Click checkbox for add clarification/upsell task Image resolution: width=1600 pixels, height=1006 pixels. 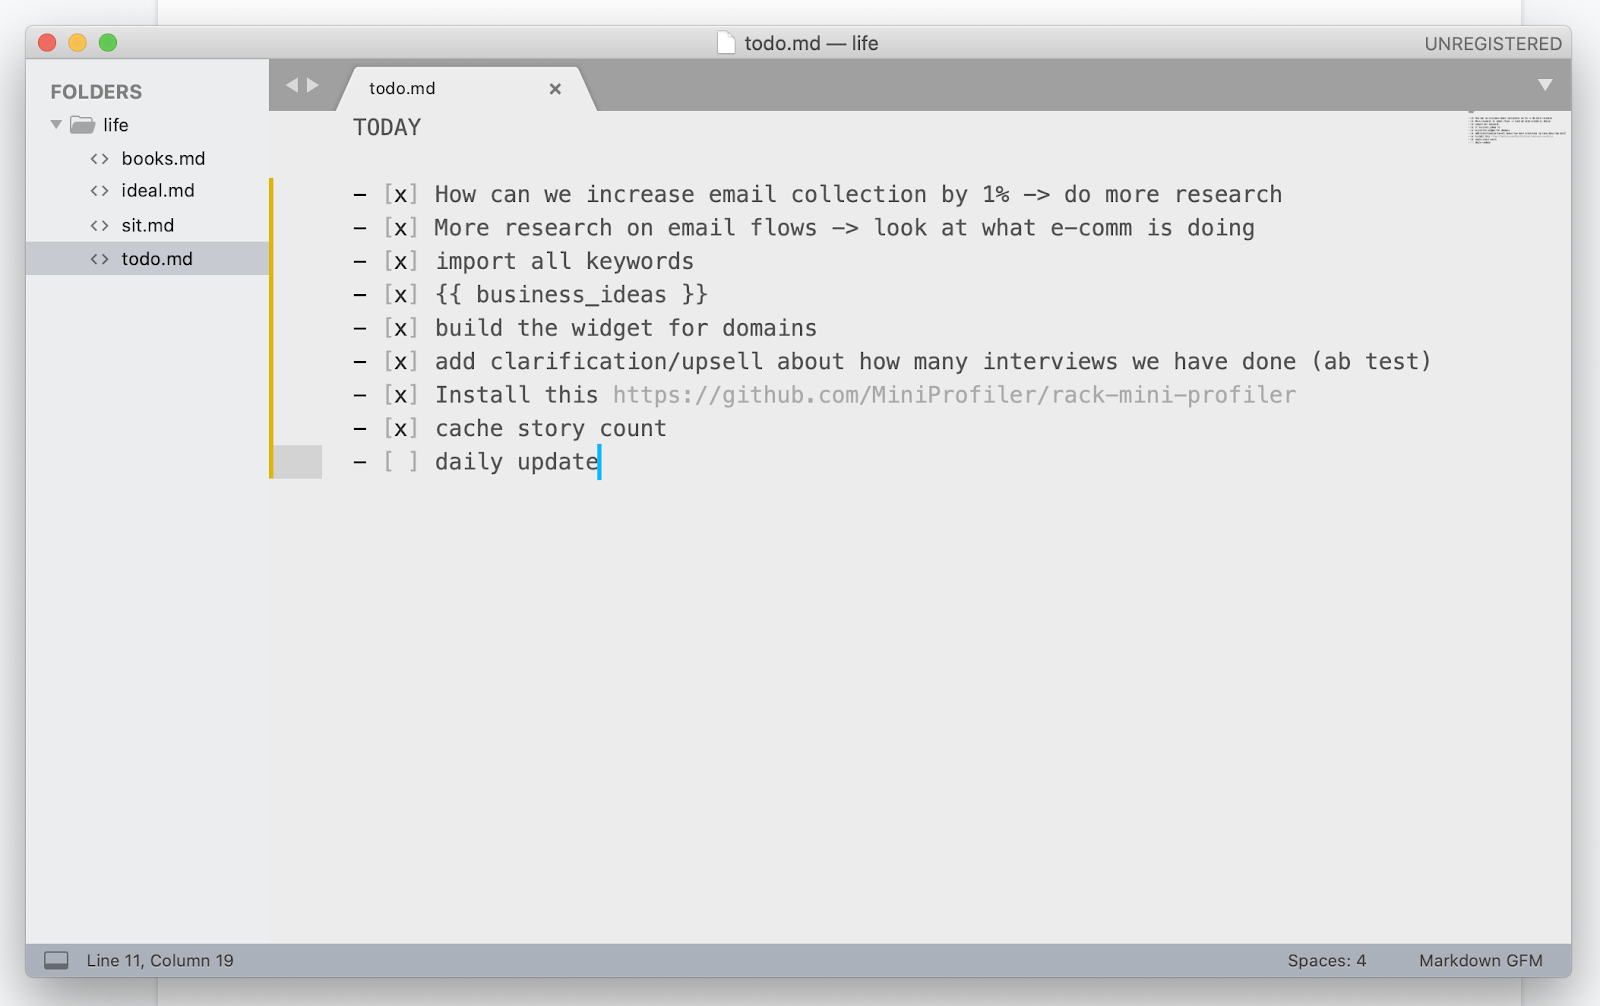click(x=400, y=362)
